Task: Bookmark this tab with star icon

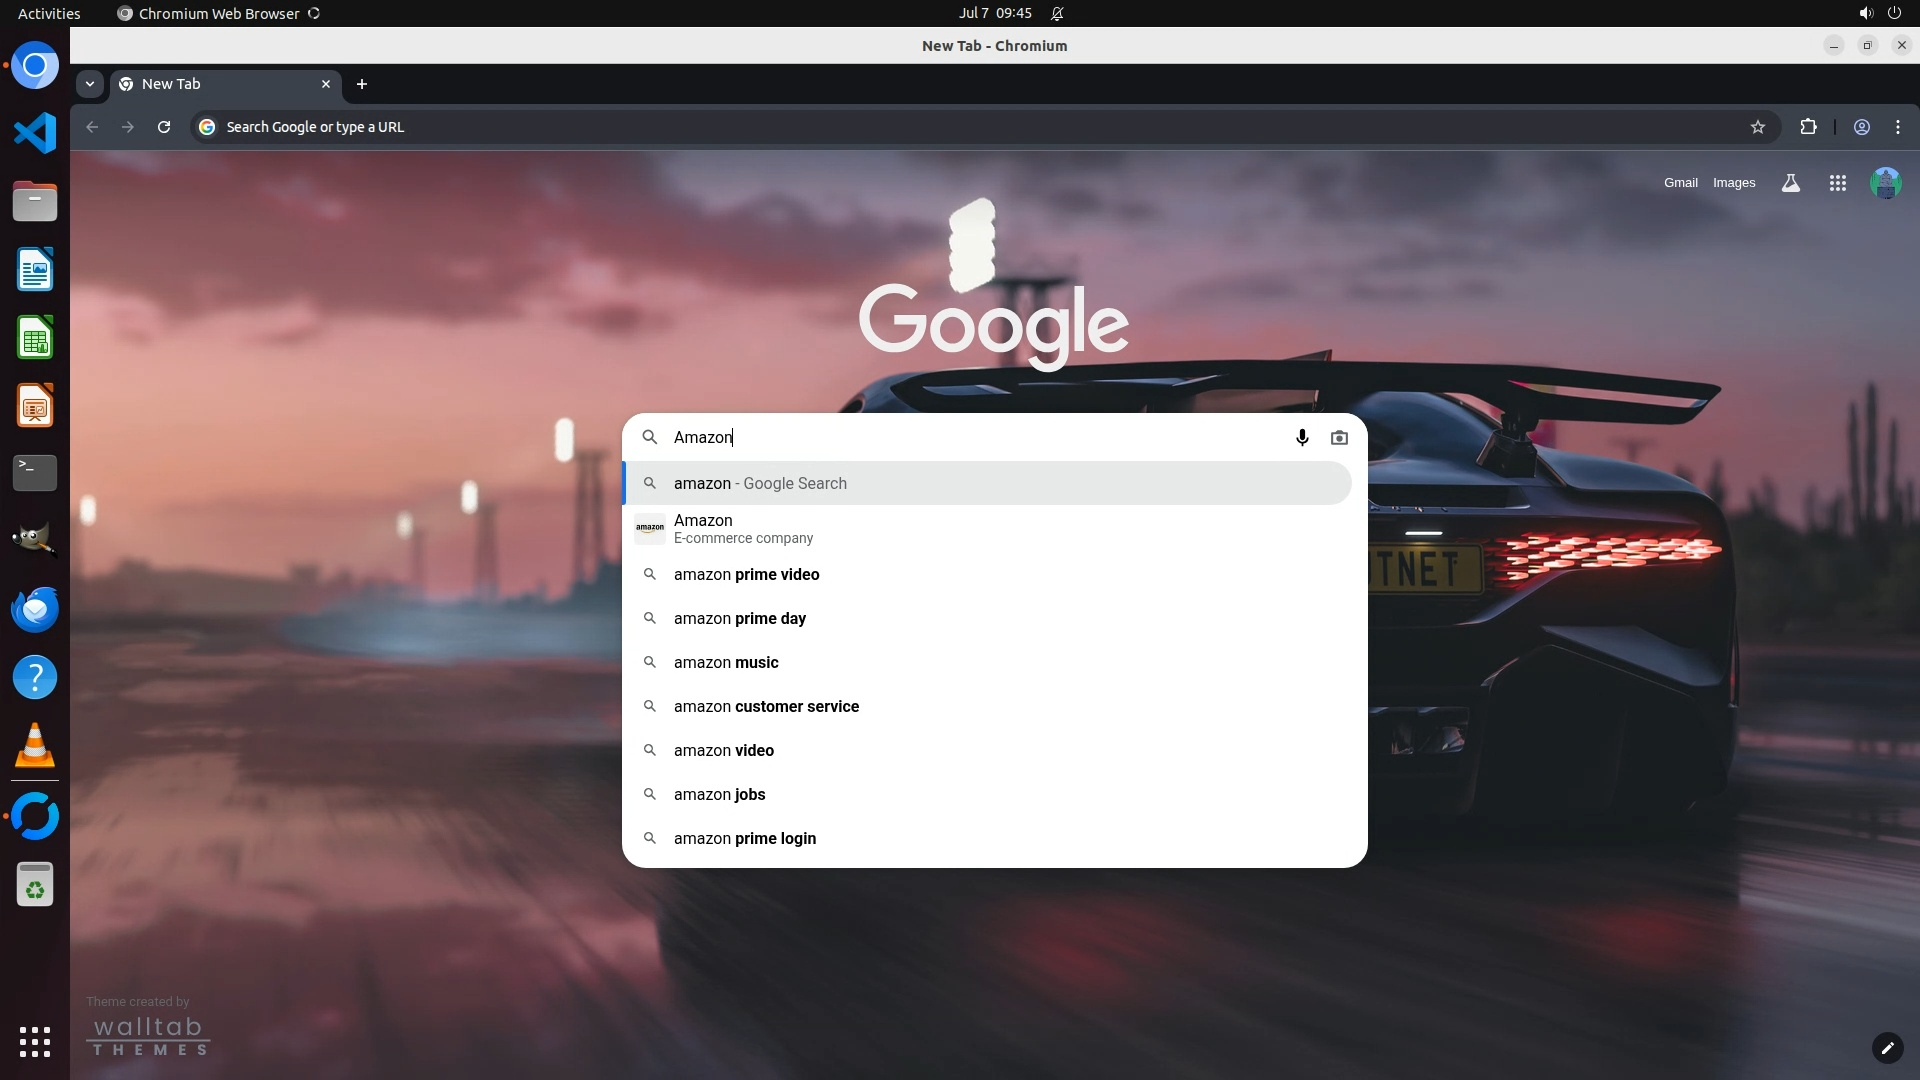Action: (1758, 127)
